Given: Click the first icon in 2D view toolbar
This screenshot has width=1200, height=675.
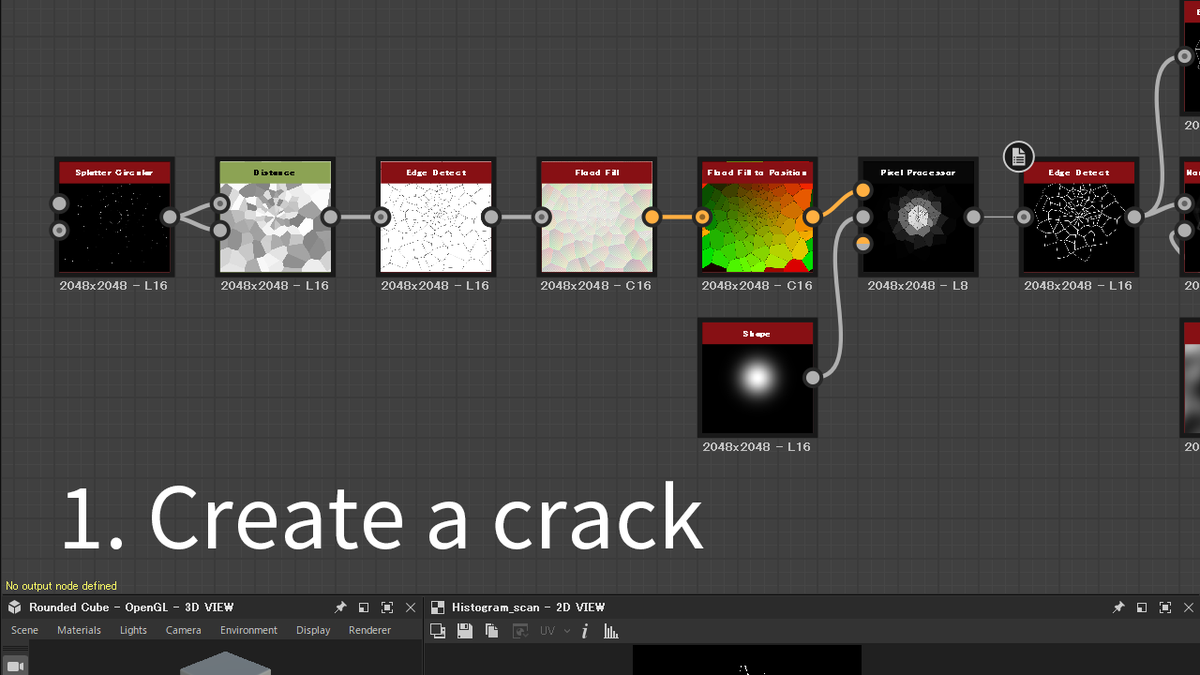Looking at the screenshot, I should [x=437, y=631].
